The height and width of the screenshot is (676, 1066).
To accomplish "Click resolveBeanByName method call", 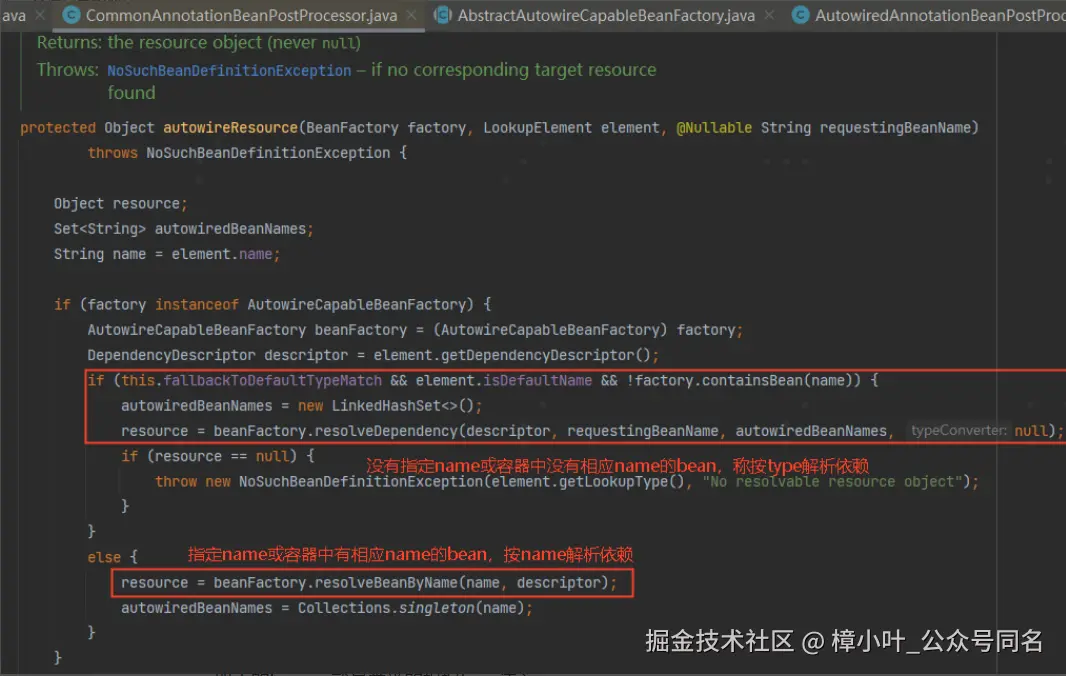I will click(385, 583).
